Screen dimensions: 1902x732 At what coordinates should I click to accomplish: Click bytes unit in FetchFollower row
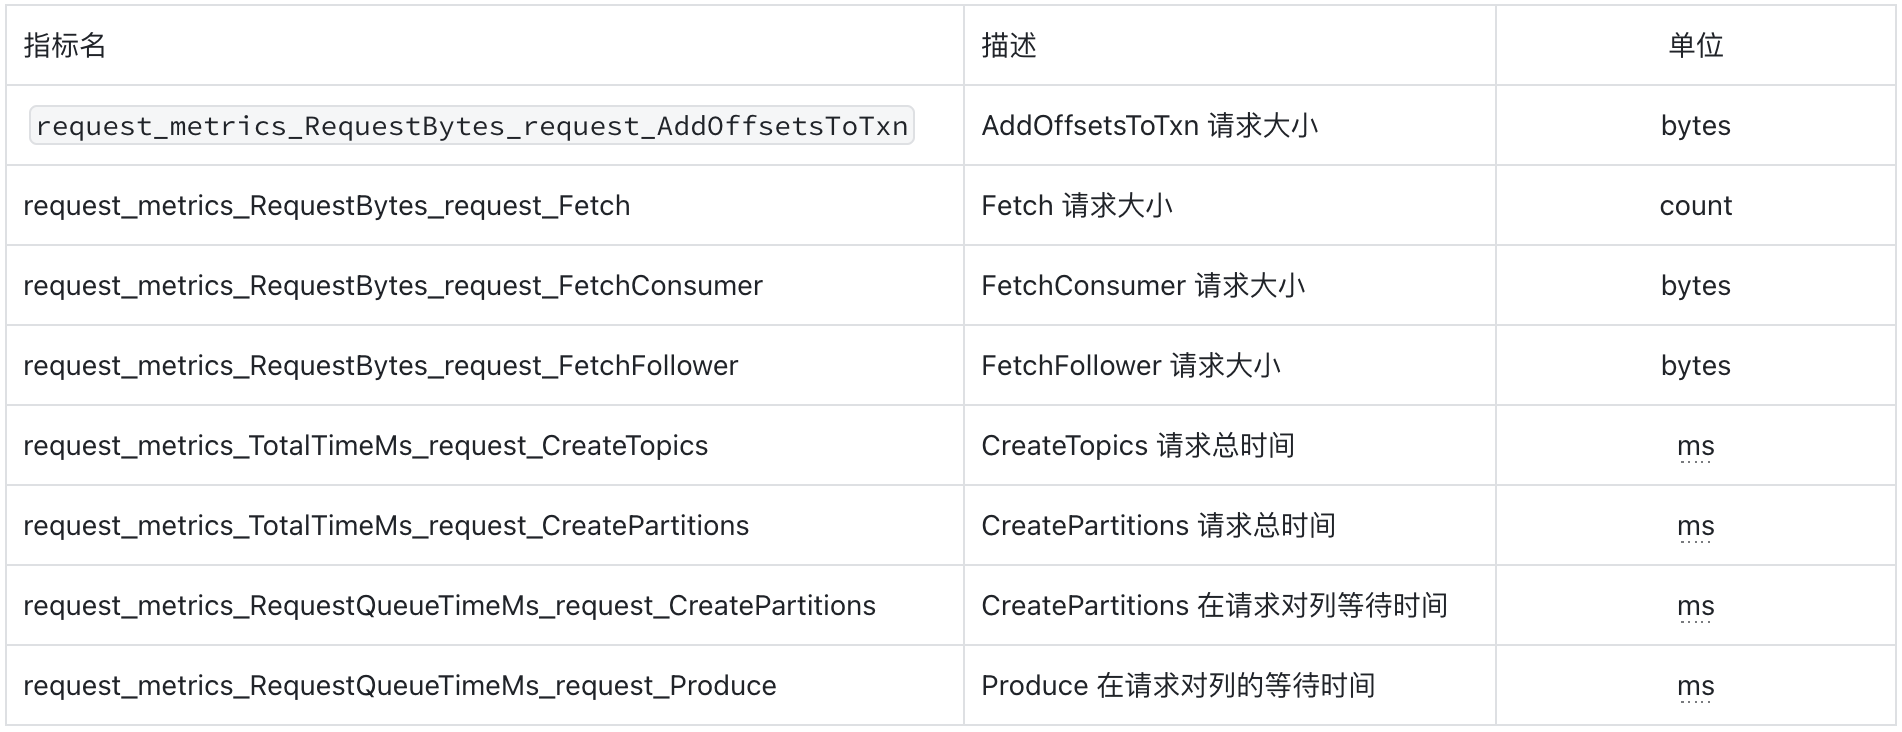point(1696,366)
